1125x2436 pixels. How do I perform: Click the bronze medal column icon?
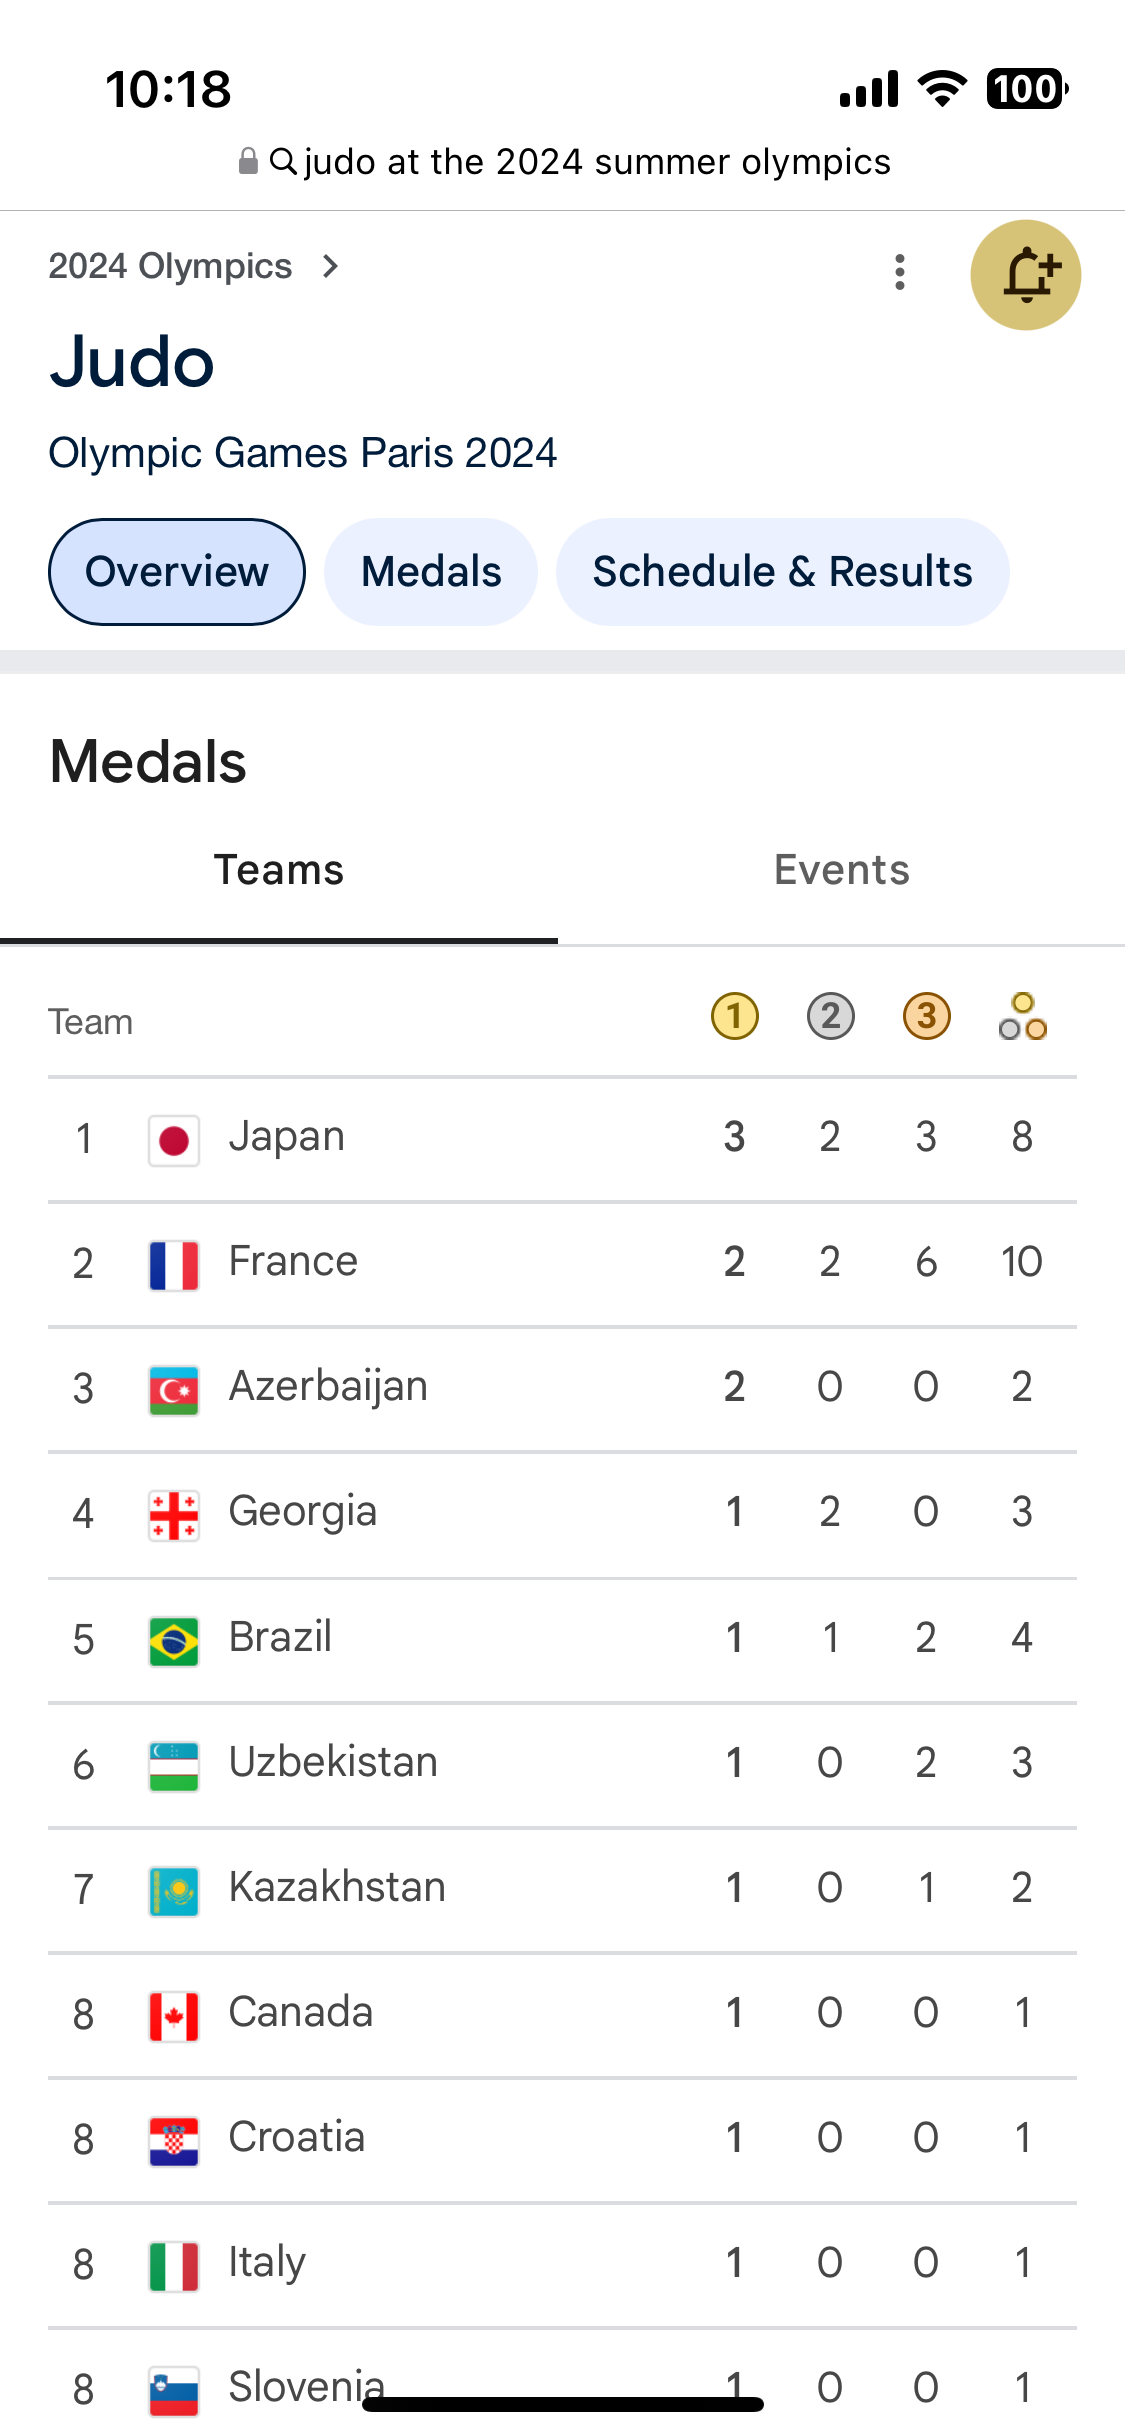tap(926, 1017)
